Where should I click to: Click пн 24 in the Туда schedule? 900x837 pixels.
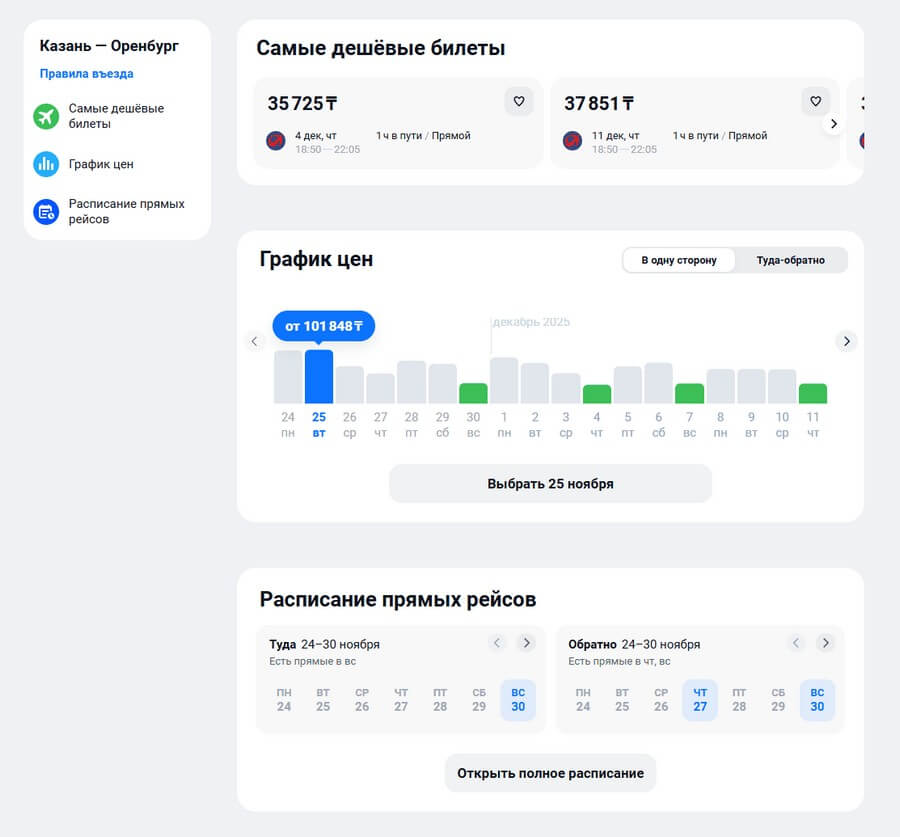coord(284,700)
